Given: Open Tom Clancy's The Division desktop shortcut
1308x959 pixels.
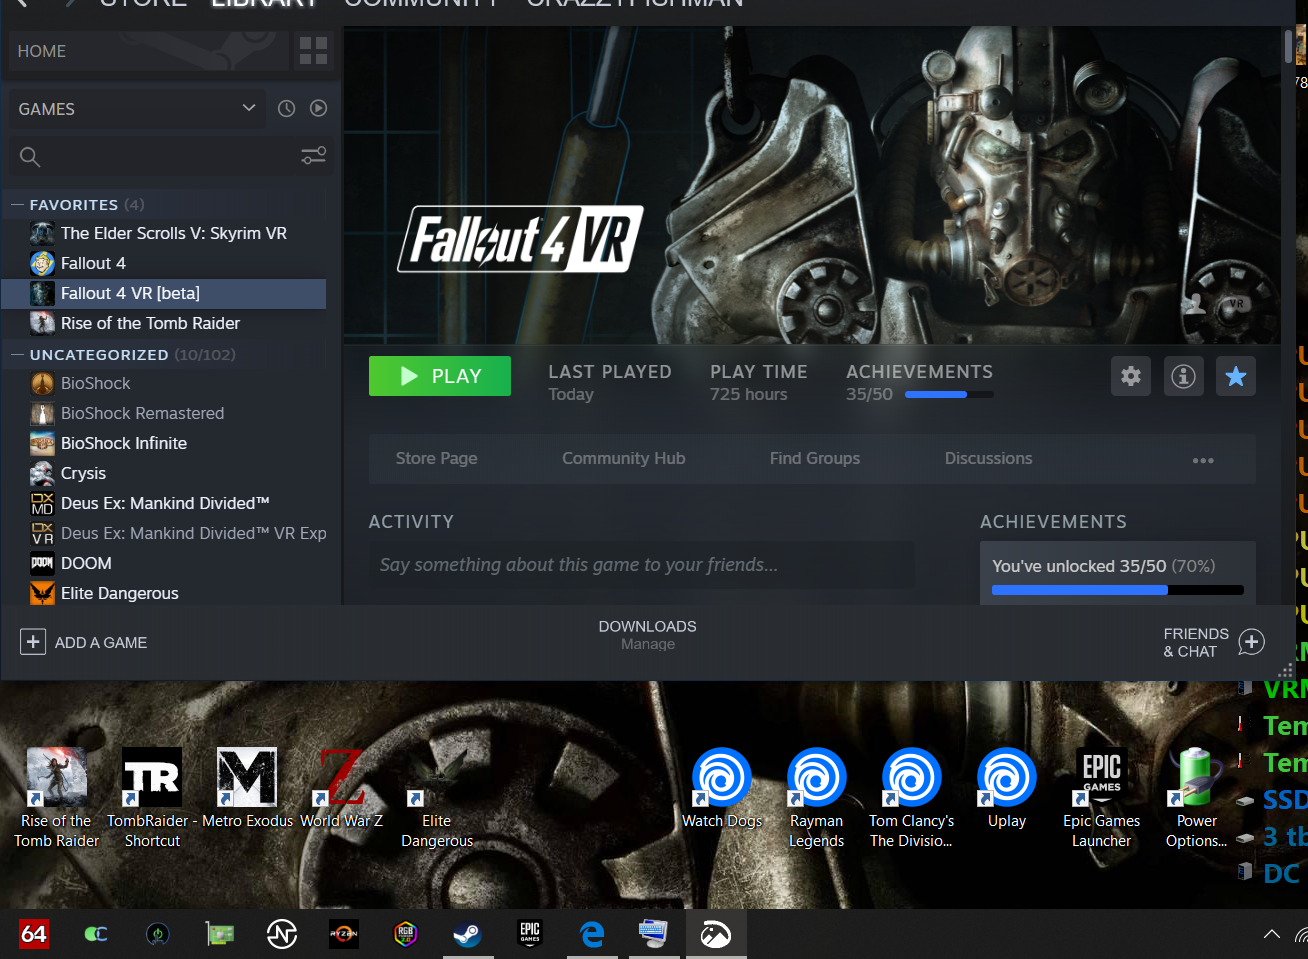Looking at the screenshot, I should pyautogui.click(x=912, y=798).
